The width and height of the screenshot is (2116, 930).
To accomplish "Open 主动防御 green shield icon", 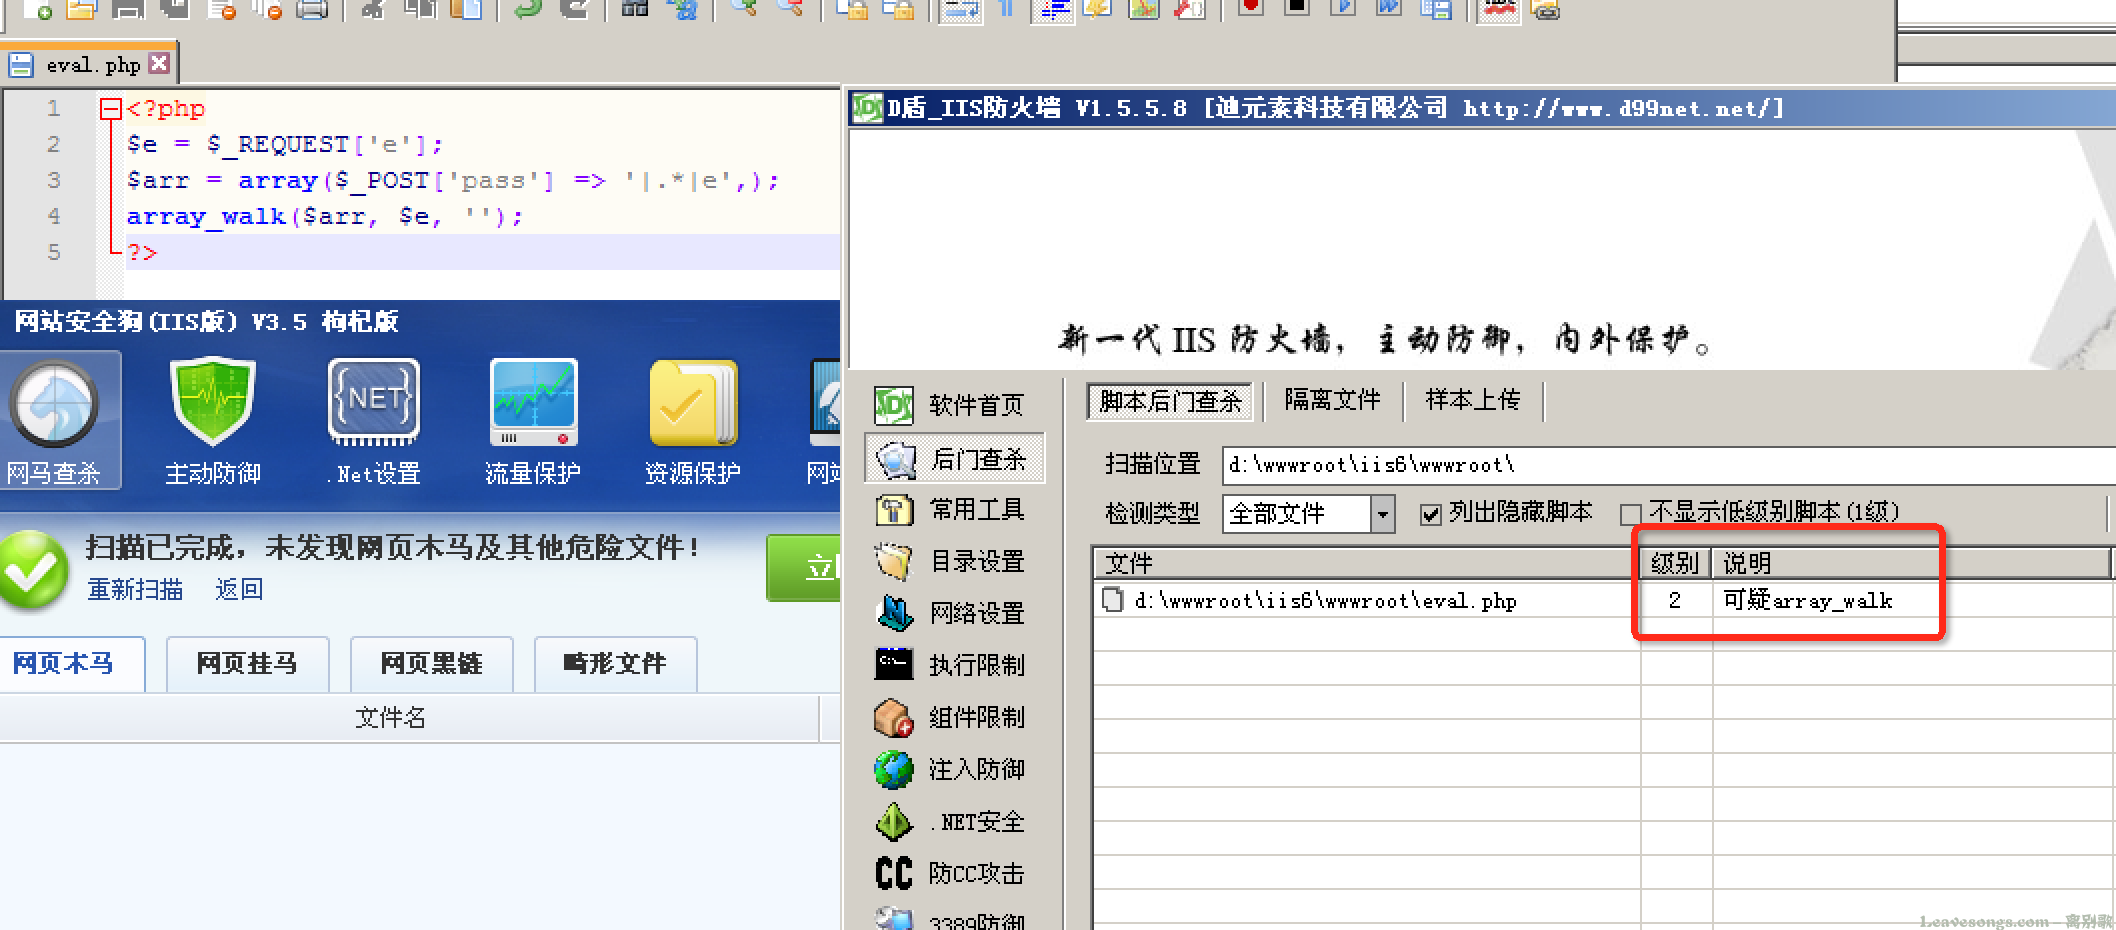I will click(212, 402).
